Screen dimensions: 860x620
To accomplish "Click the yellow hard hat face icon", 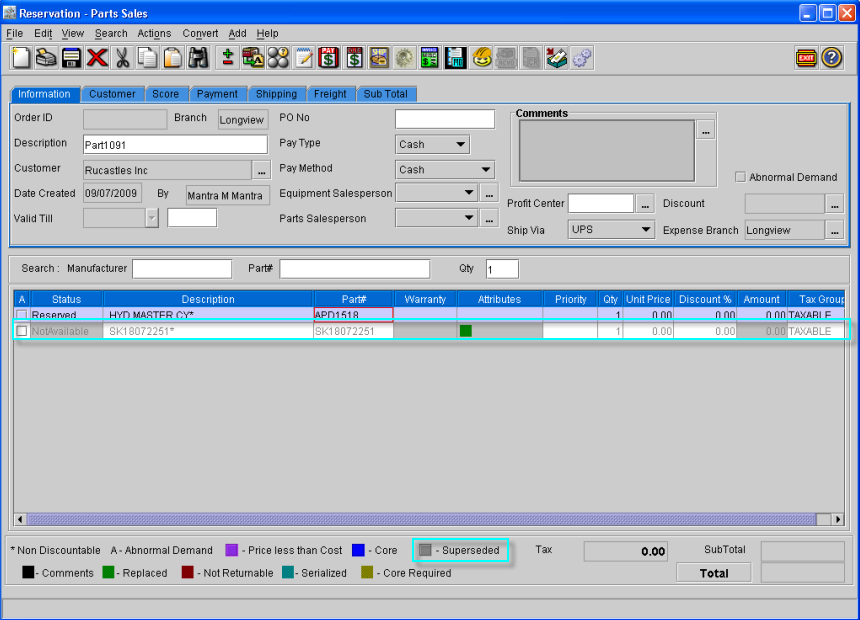I will point(482,58).
